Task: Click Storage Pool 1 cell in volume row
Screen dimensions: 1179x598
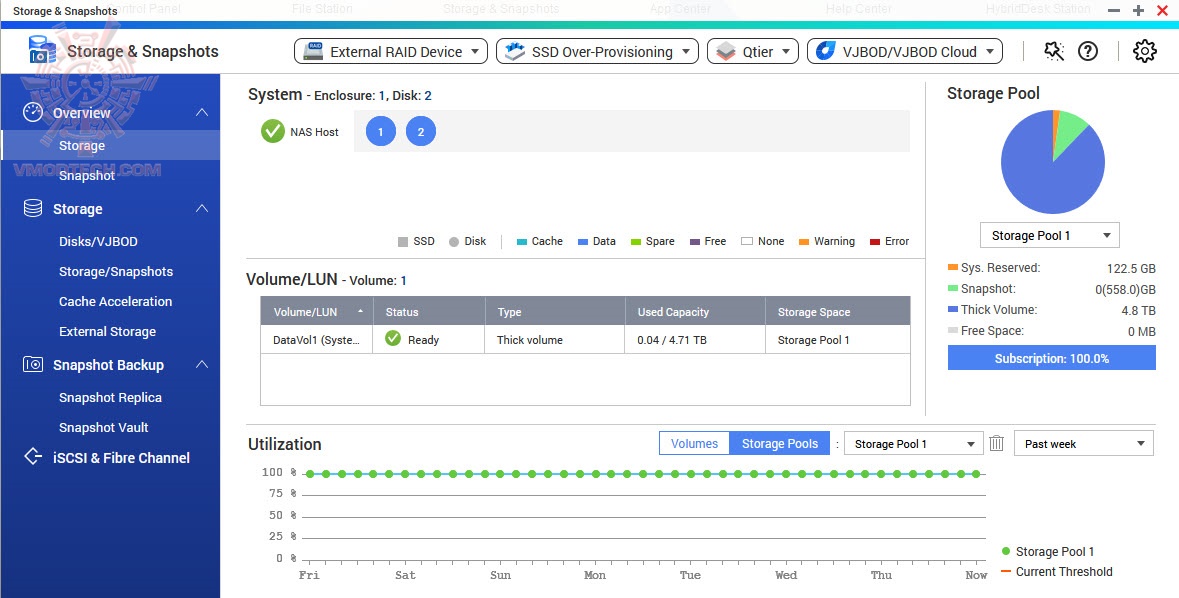Action: tap(838, 339)
